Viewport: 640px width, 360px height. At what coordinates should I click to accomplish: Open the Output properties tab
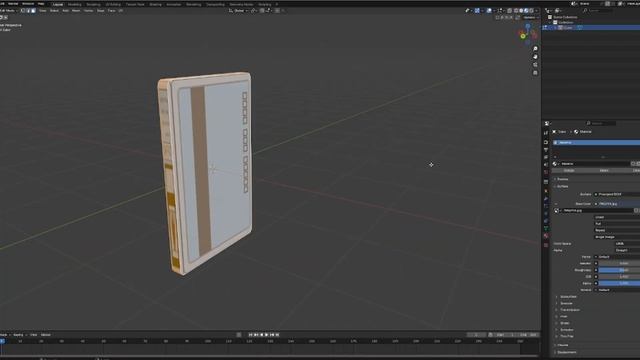pos(546,150)
